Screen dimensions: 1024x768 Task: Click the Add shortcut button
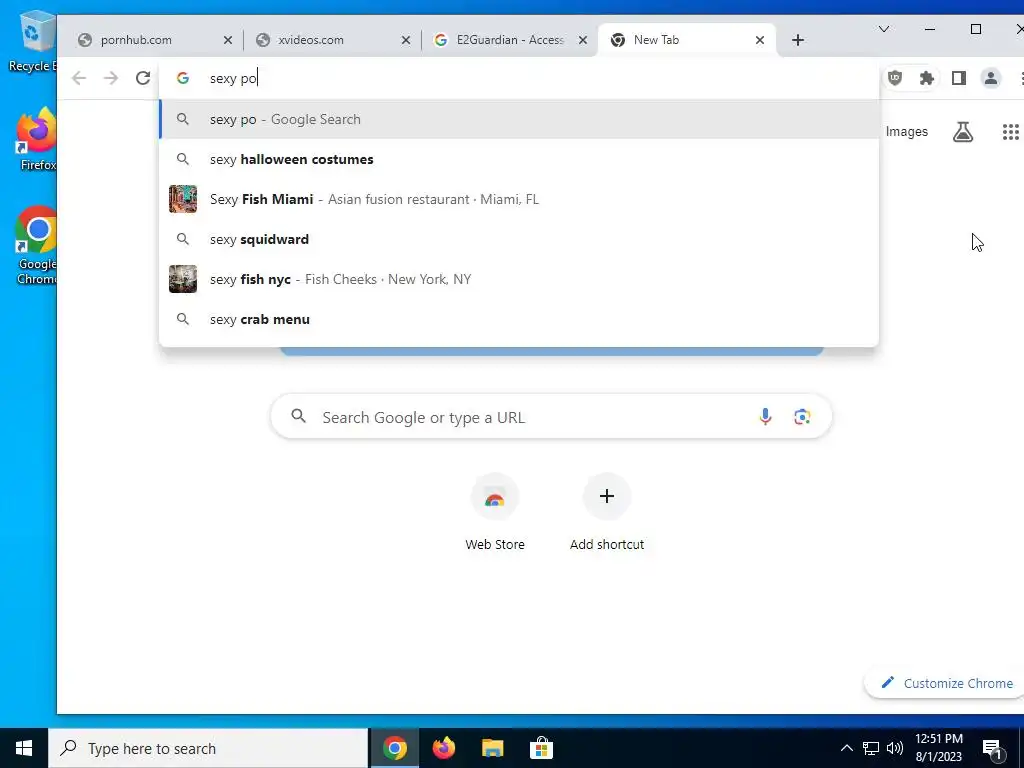607,513
